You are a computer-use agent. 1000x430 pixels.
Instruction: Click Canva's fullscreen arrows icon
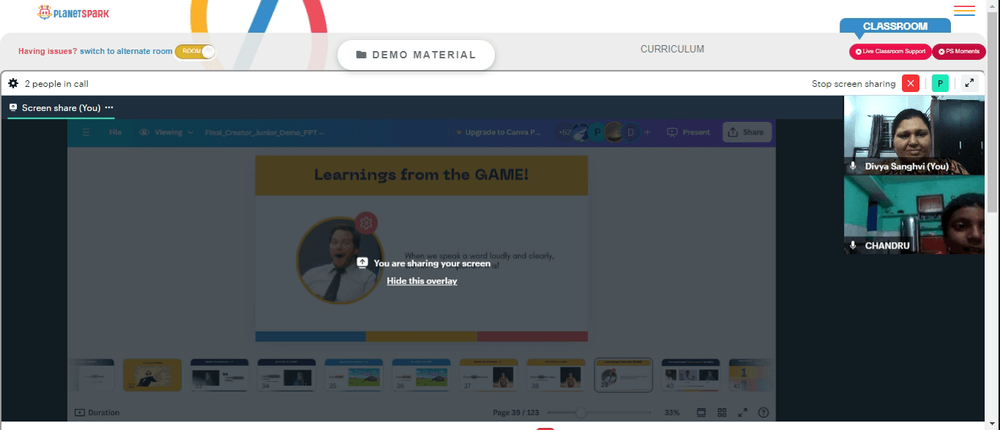742,413
